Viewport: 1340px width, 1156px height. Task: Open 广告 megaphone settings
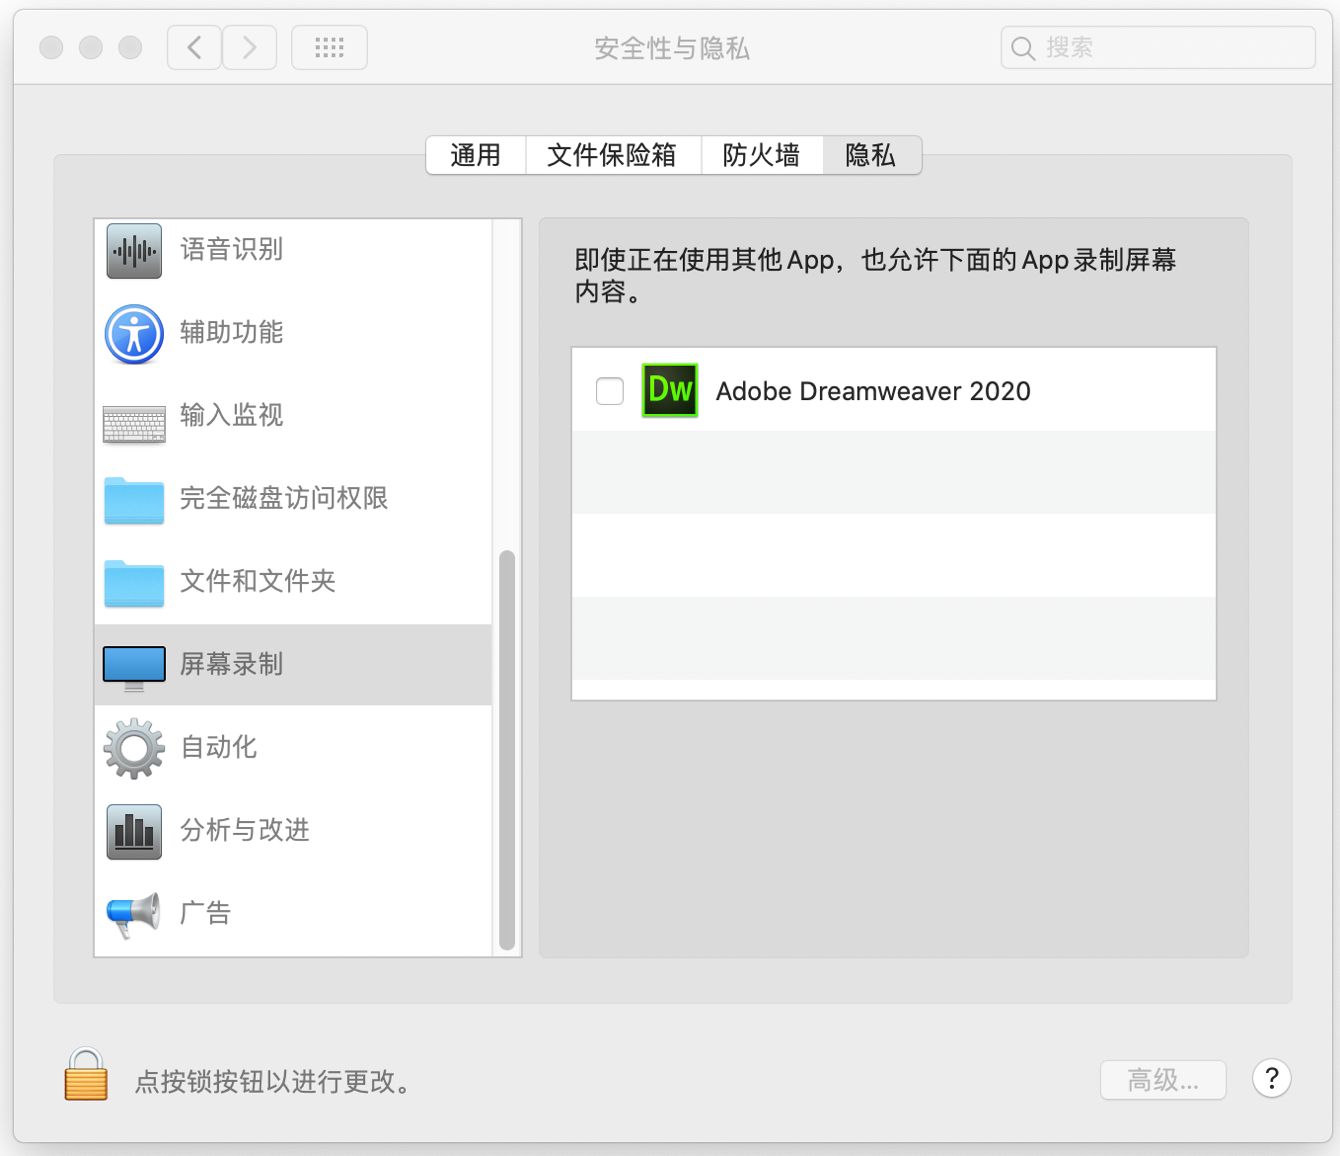point(133,912)
